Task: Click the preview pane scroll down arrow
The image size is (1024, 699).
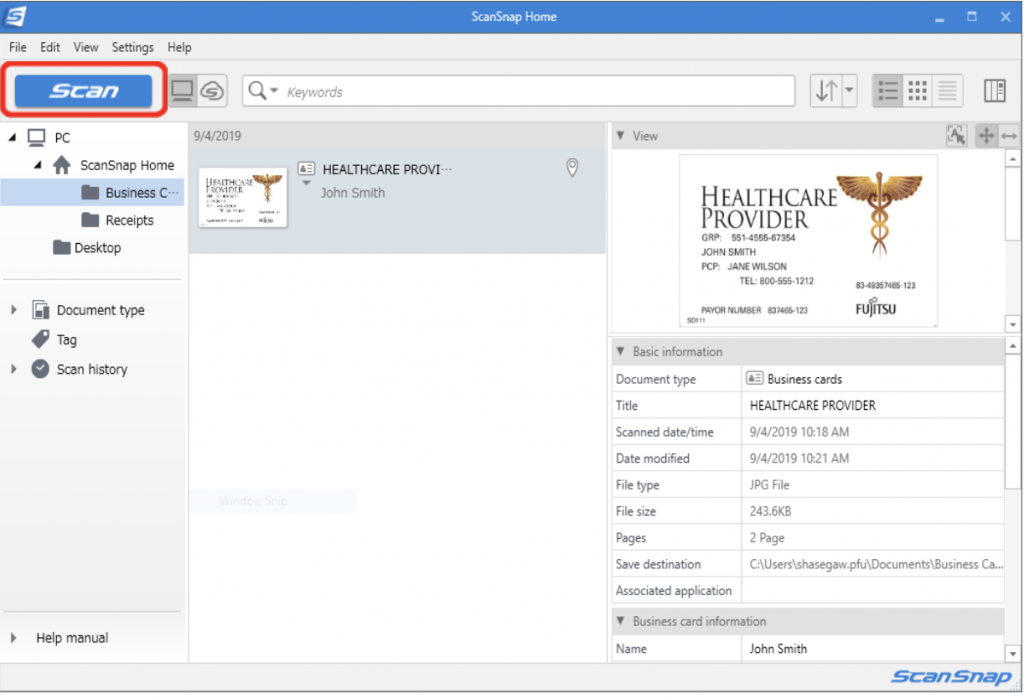Action: pos(1013,324)
